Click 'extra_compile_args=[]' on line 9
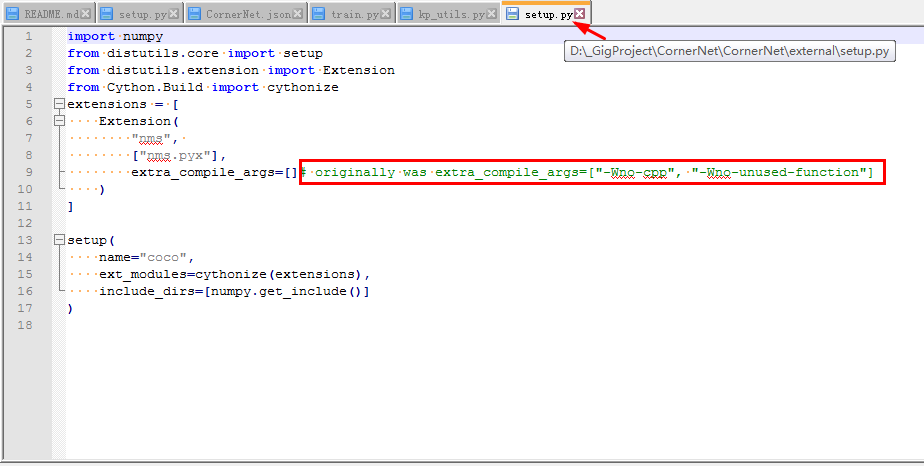The image size is (924, 466). coord(214,173)
